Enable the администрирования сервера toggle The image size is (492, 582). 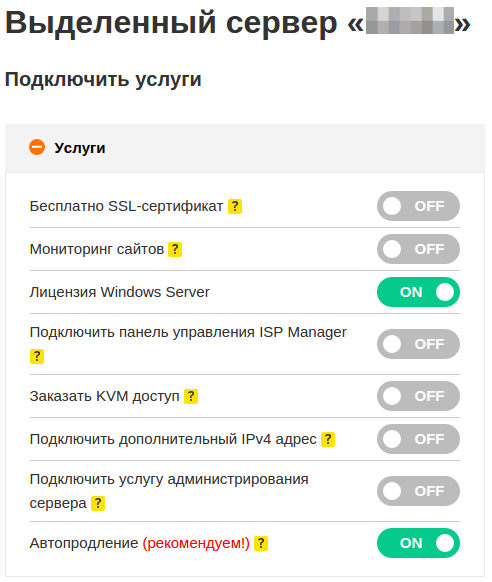point(418,491)
